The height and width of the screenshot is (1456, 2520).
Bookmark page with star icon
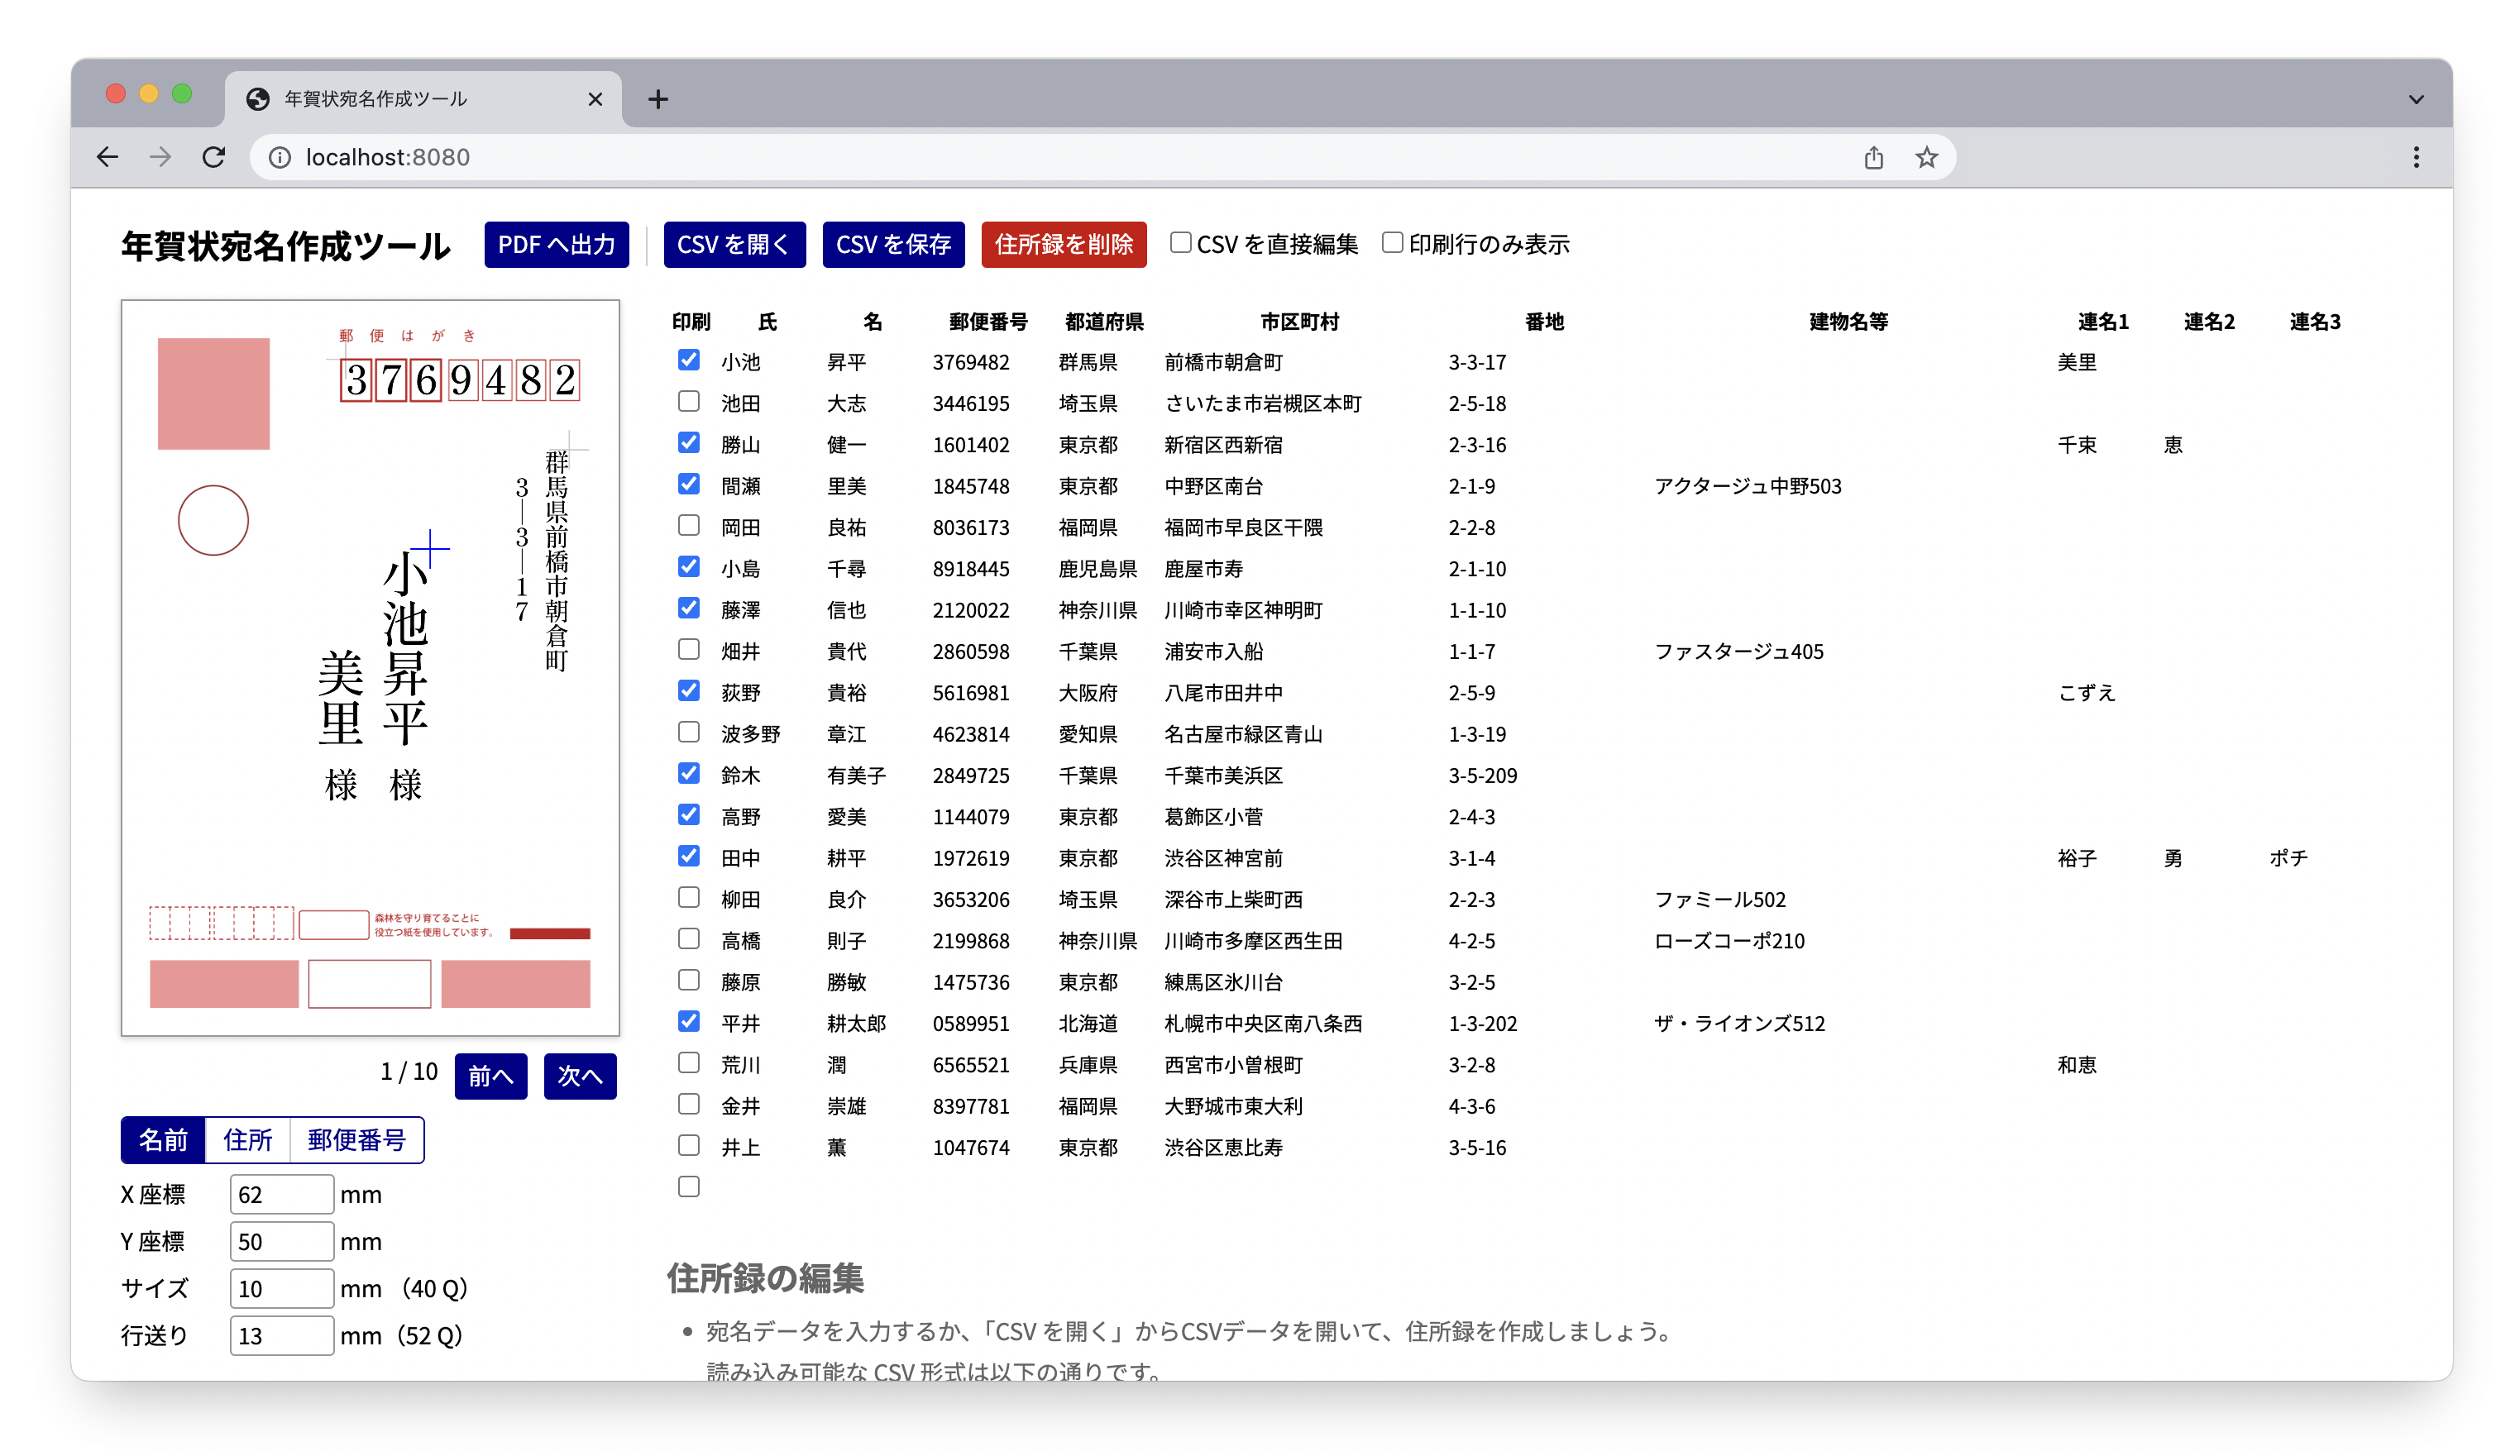(x=1926, y=157)
